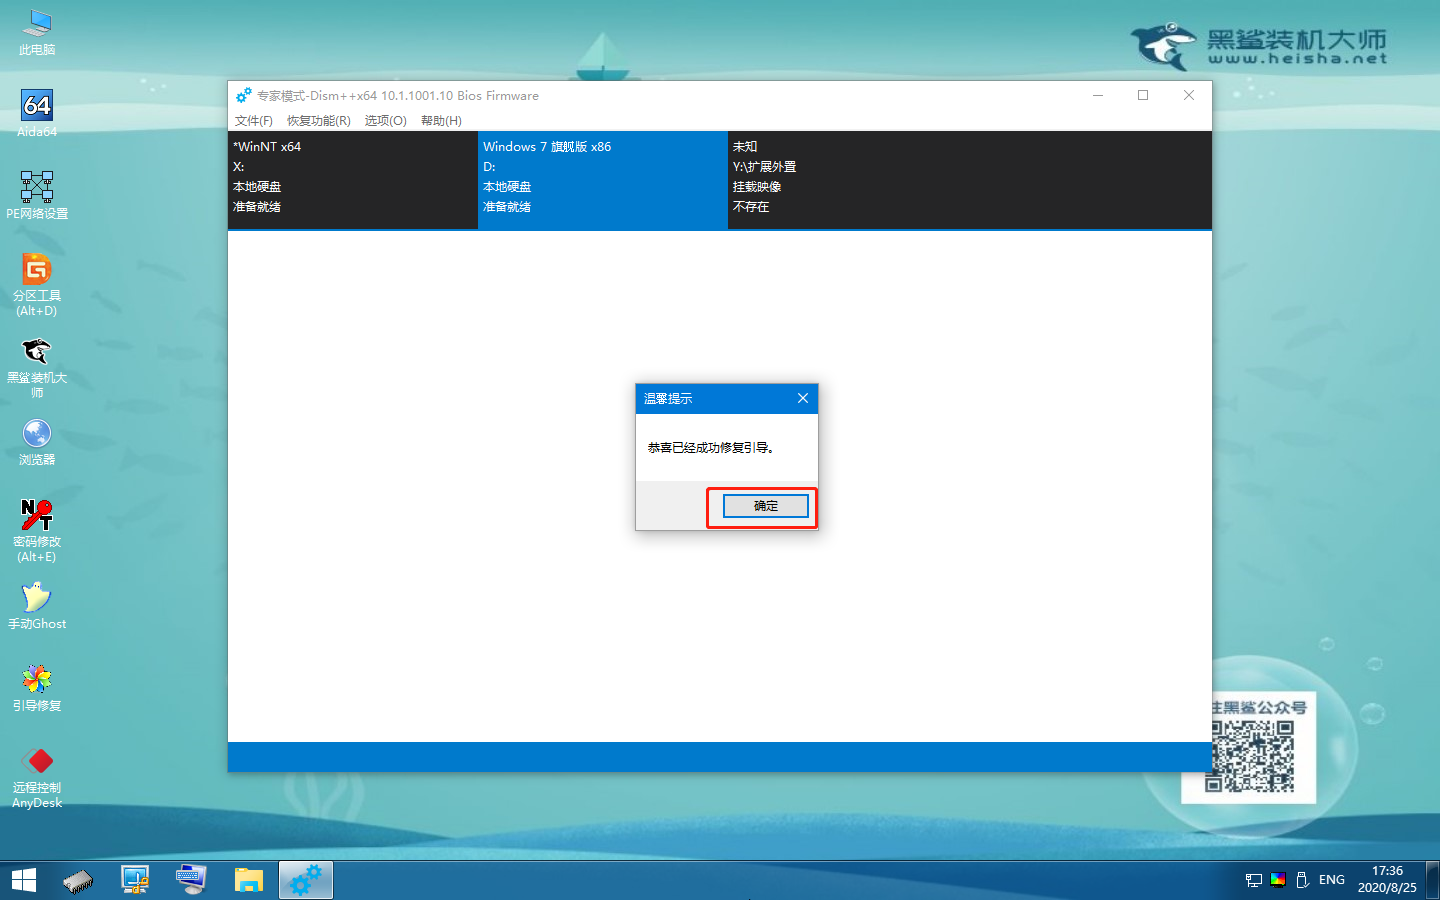This screenshot has height=900, width=1440.
Task: Close the 温馨提示 dialog with X
Action: tap(802, 398)
